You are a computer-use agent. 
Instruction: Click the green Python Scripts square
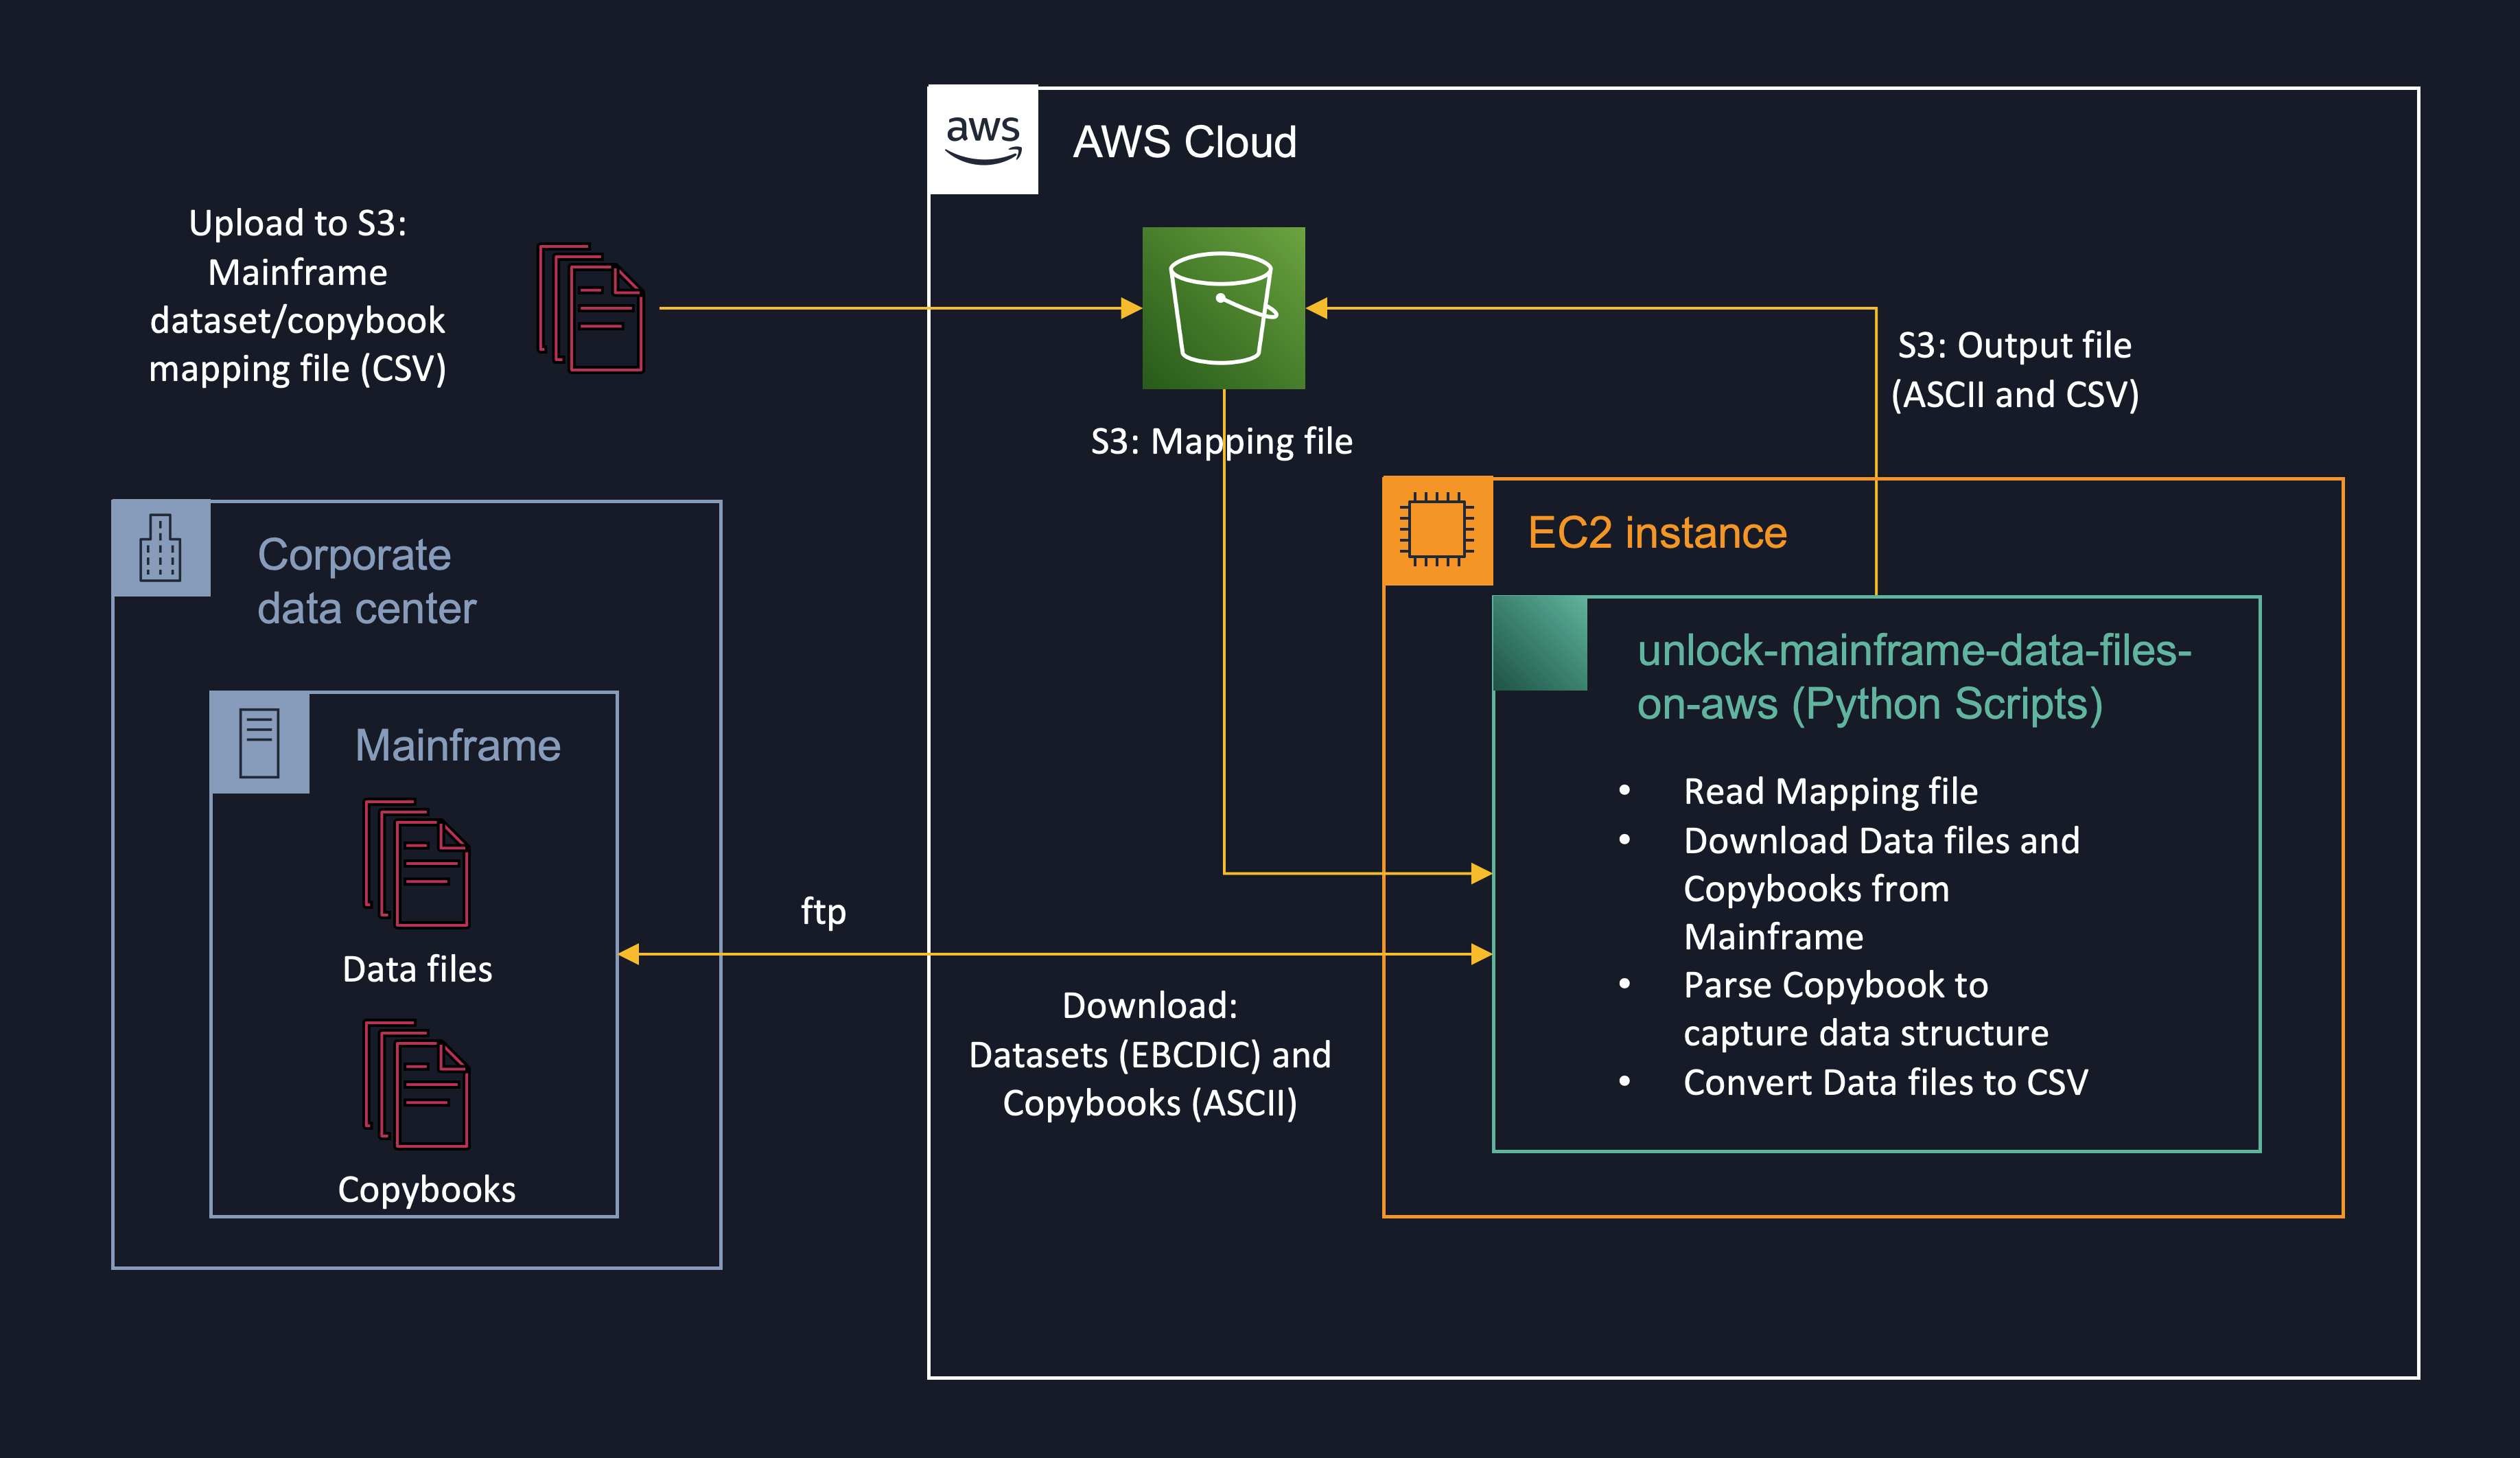[1539, 643]
